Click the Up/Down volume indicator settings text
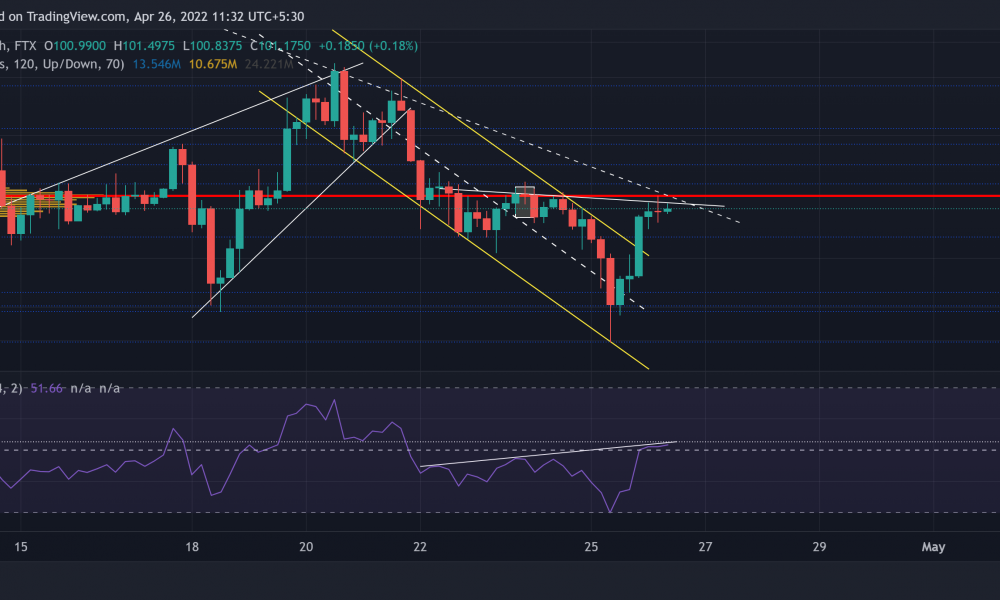 point(62,64)
